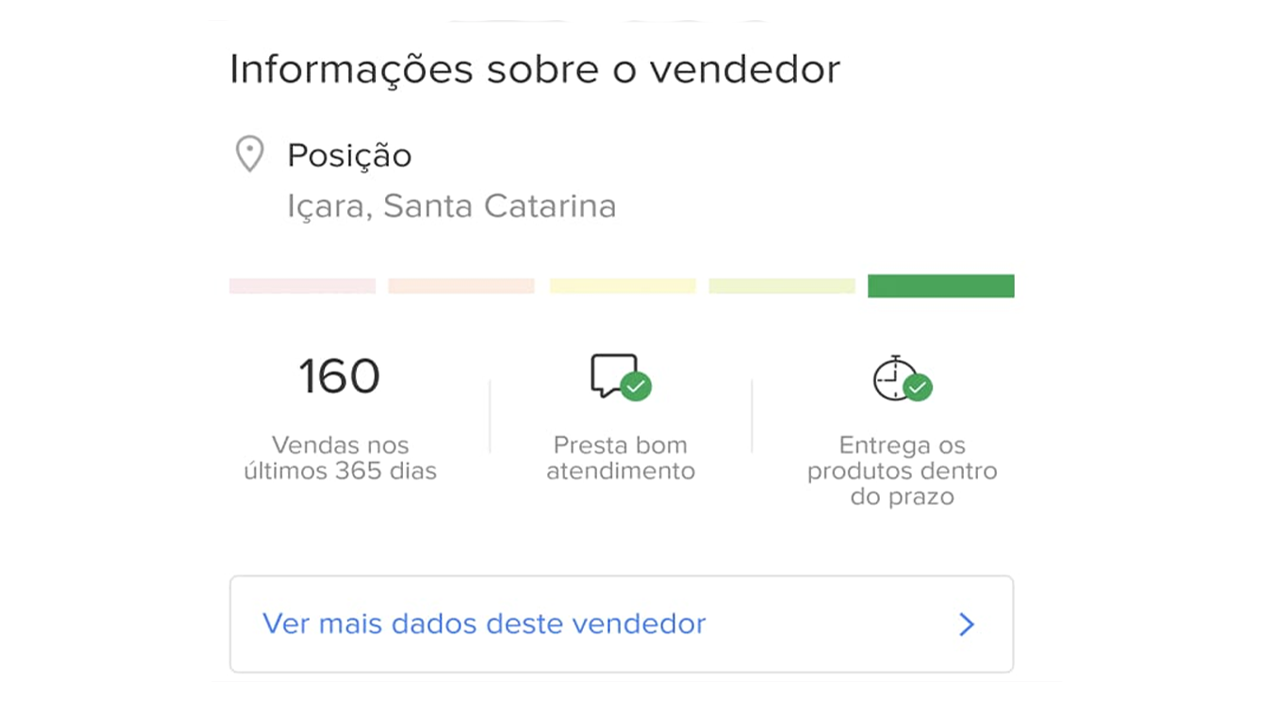Select 'Vendas nos últimos 365 dias' label
The image size is (1280, 702).
pos(340,458)
